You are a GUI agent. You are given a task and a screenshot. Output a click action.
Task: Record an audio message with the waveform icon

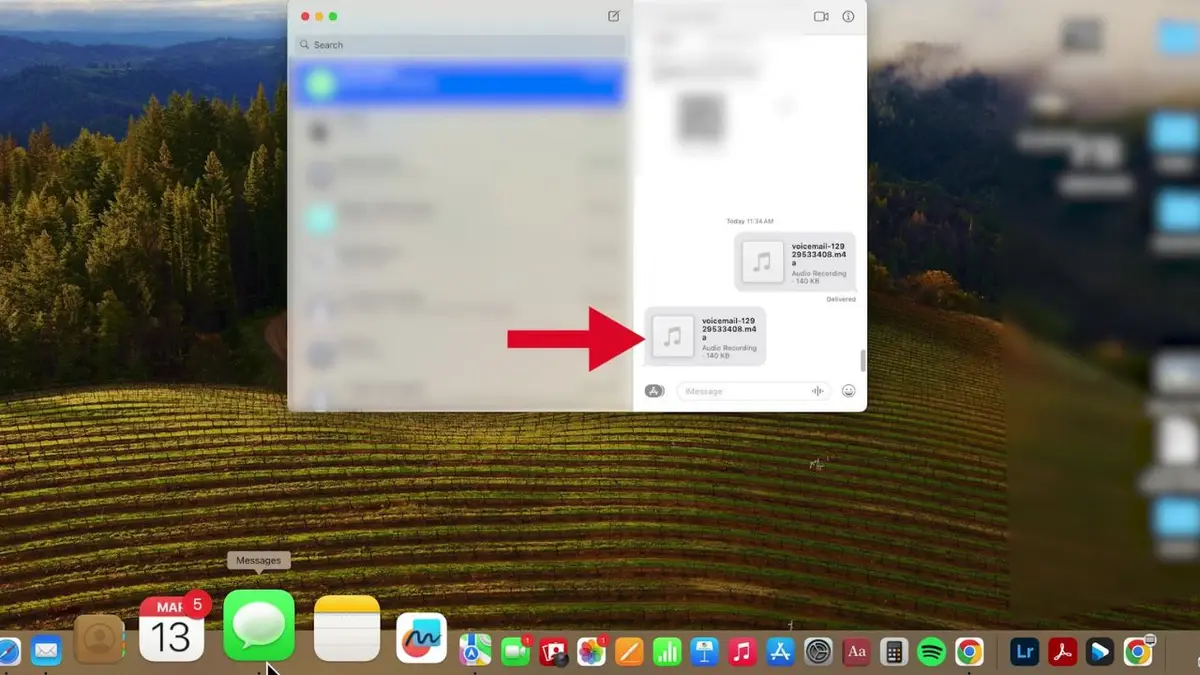(x=819, y=391)
